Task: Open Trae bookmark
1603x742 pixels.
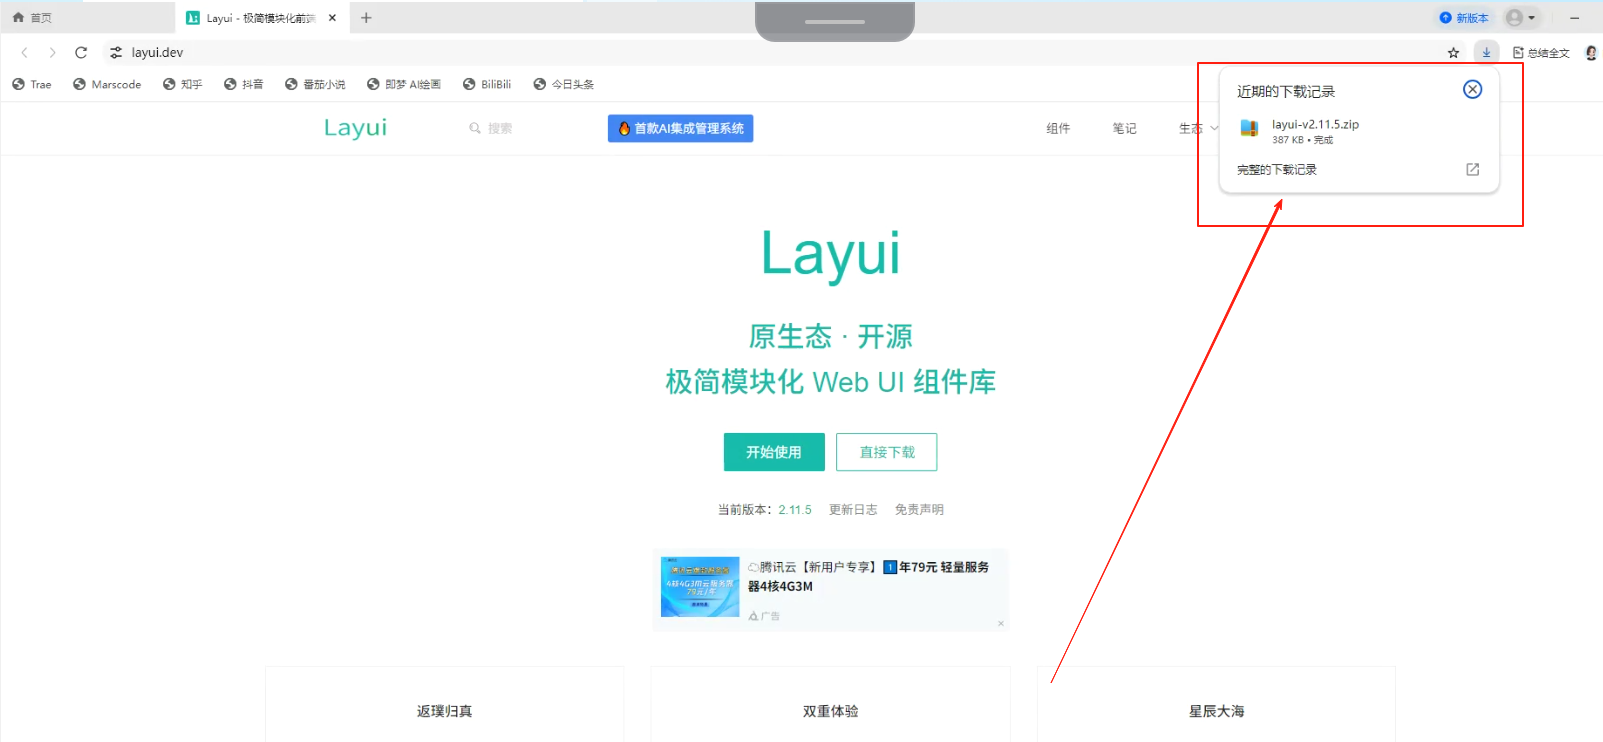Action: 32,85
